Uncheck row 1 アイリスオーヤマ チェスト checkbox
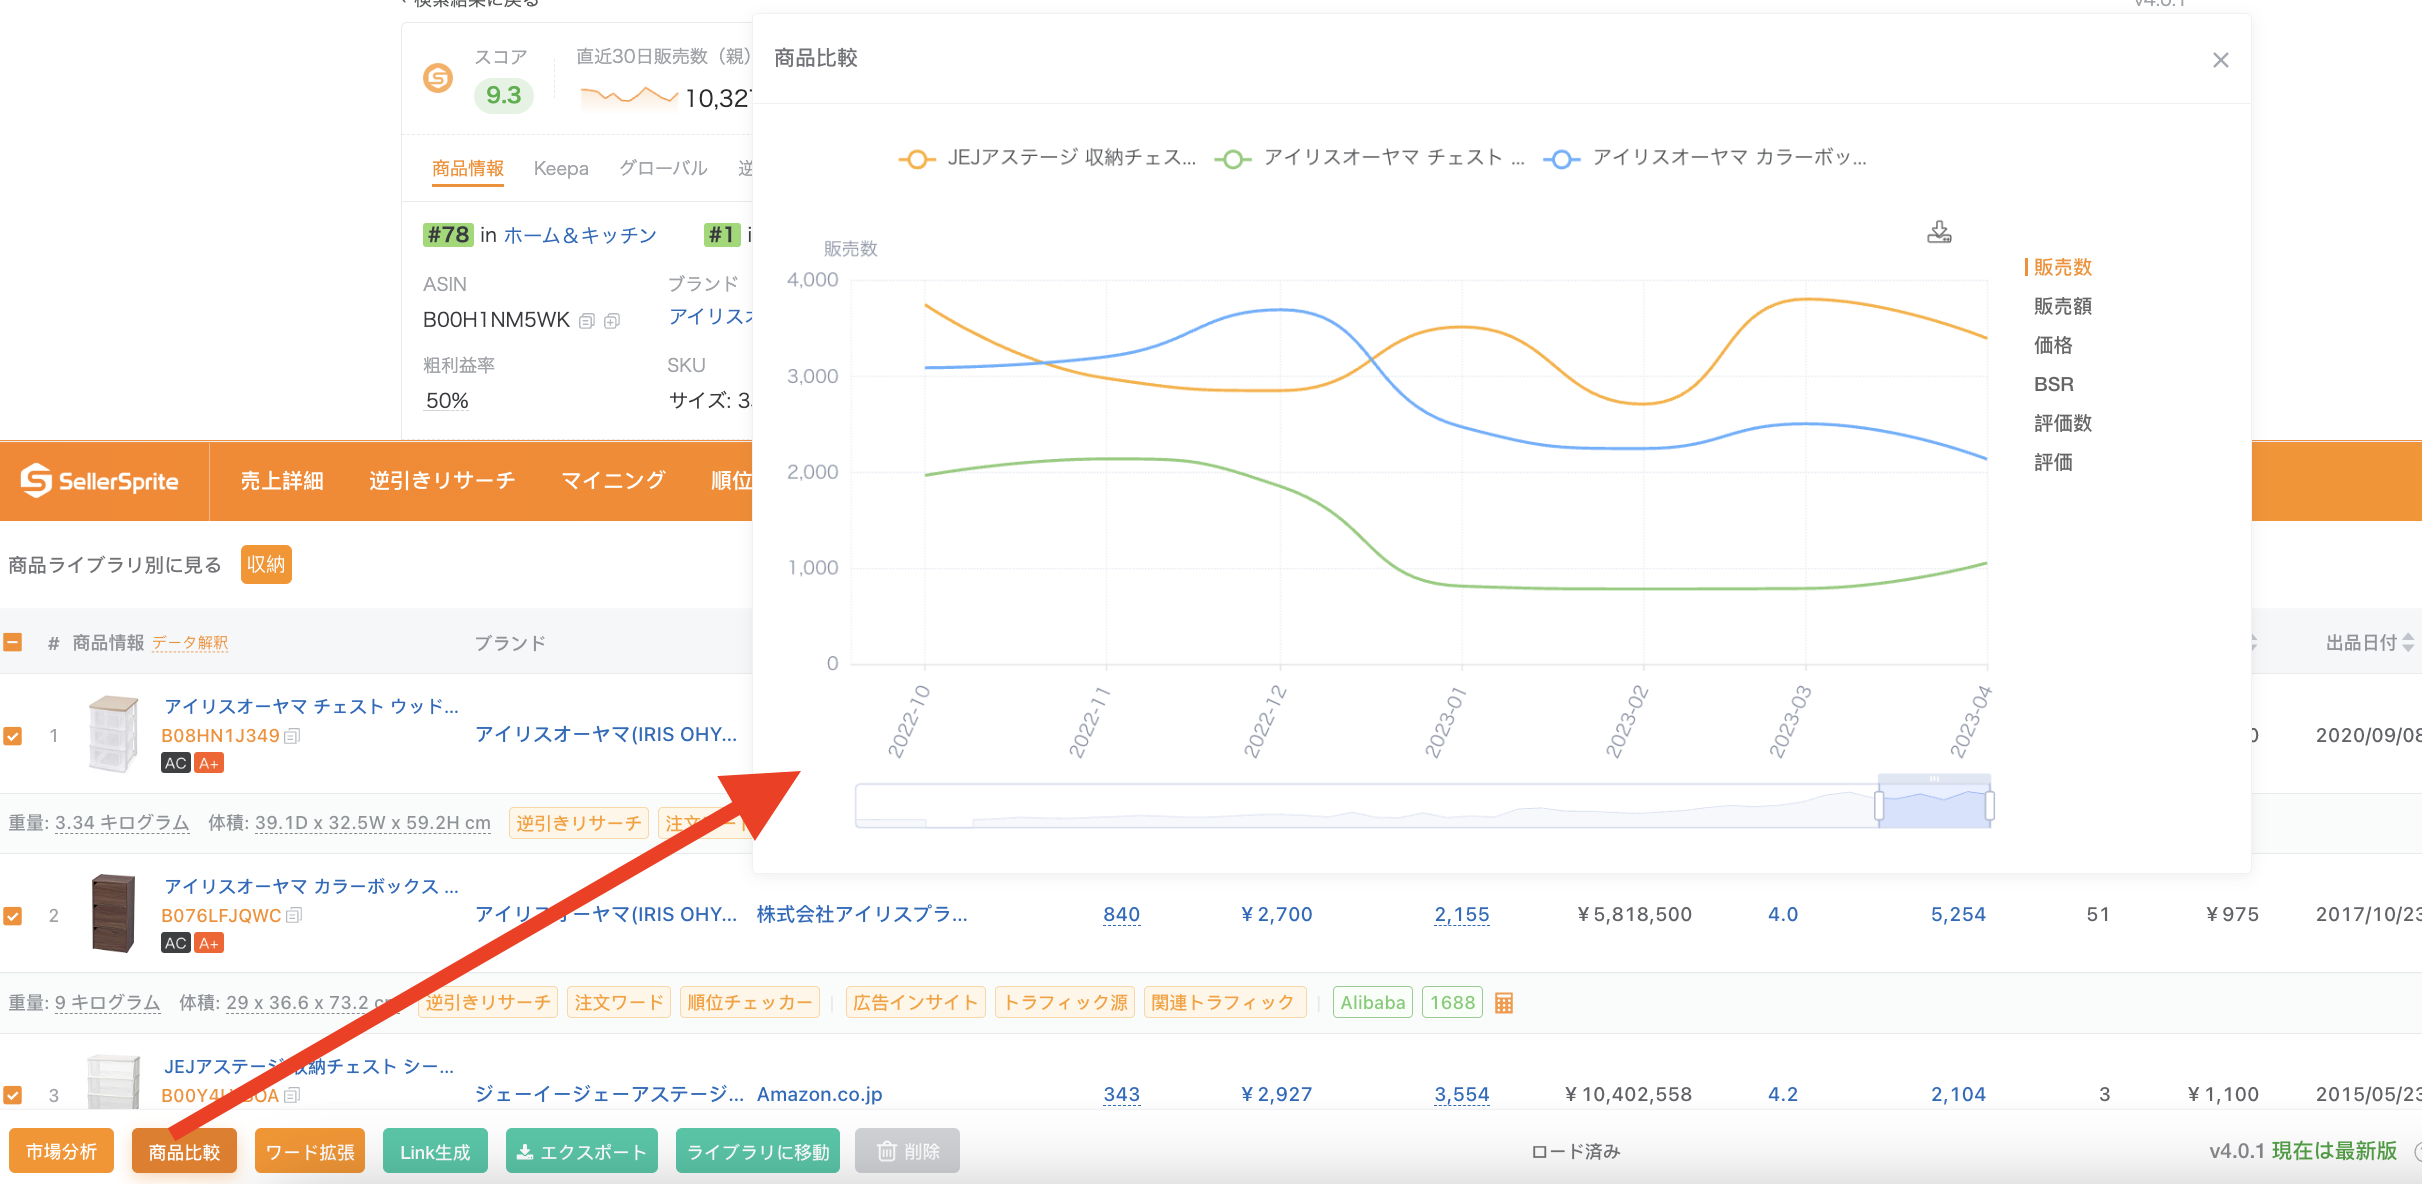Viewport: 2422px width, 1184px height. (13, 736)
